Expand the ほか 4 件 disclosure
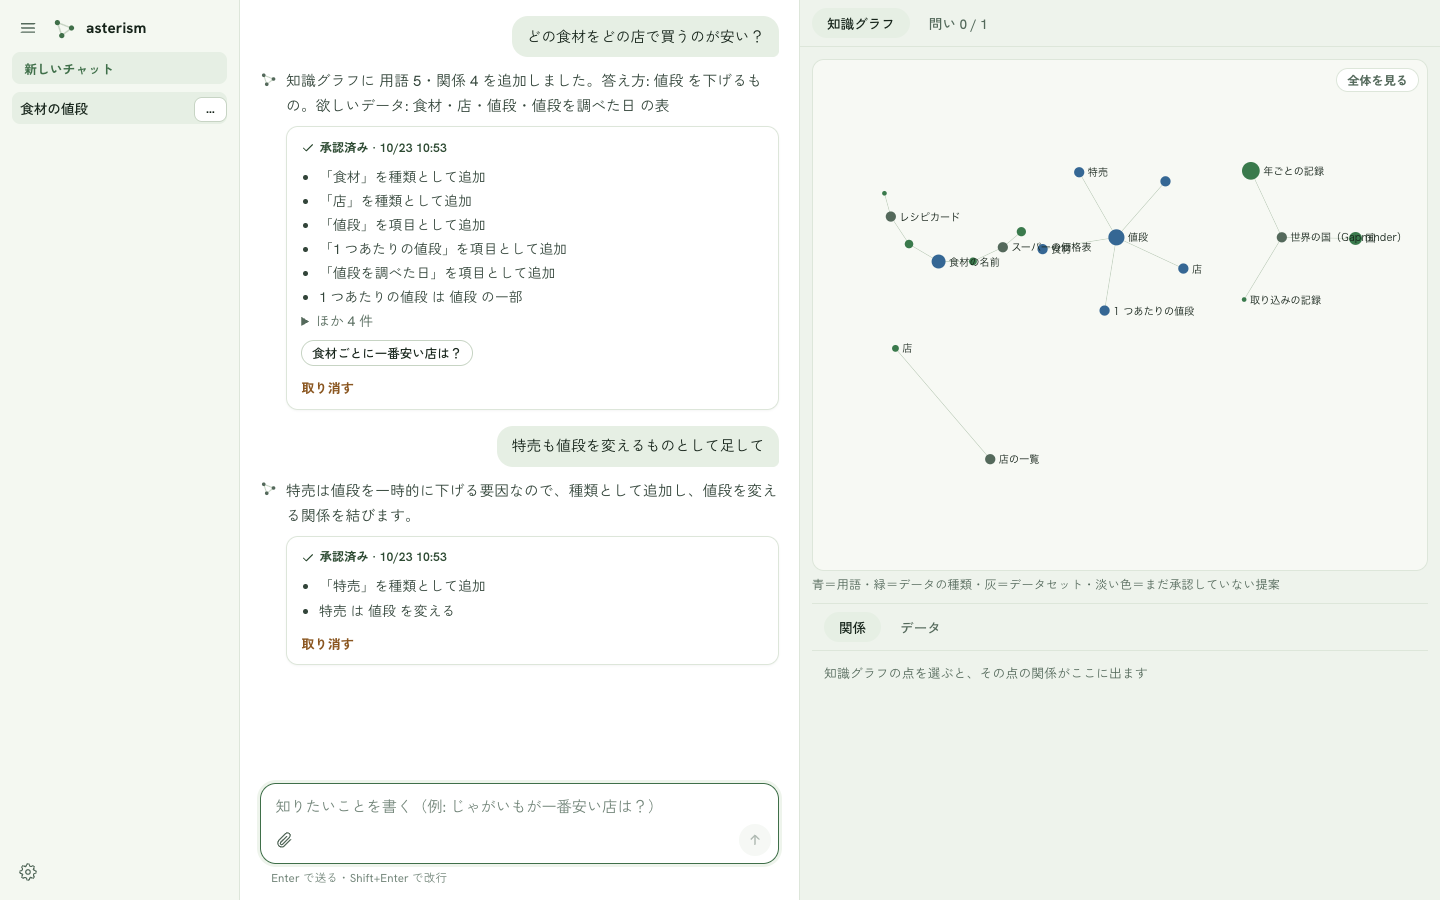Image resolution: width=1440 pixels, height=900 pixels. (337, 321)
